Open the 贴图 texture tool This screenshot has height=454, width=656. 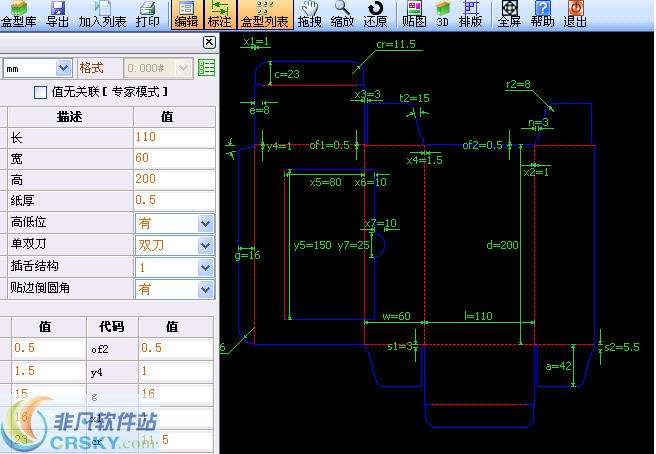[x=414, y=15]
